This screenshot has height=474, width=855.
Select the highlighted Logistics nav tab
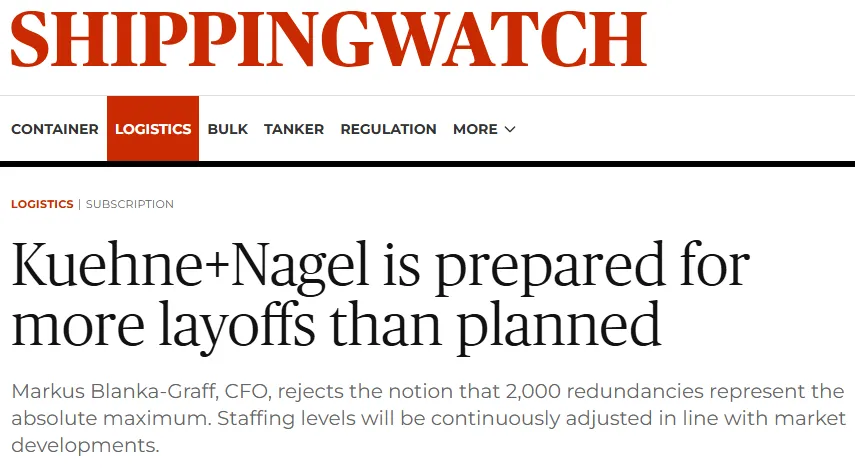(x=153, y=129)
